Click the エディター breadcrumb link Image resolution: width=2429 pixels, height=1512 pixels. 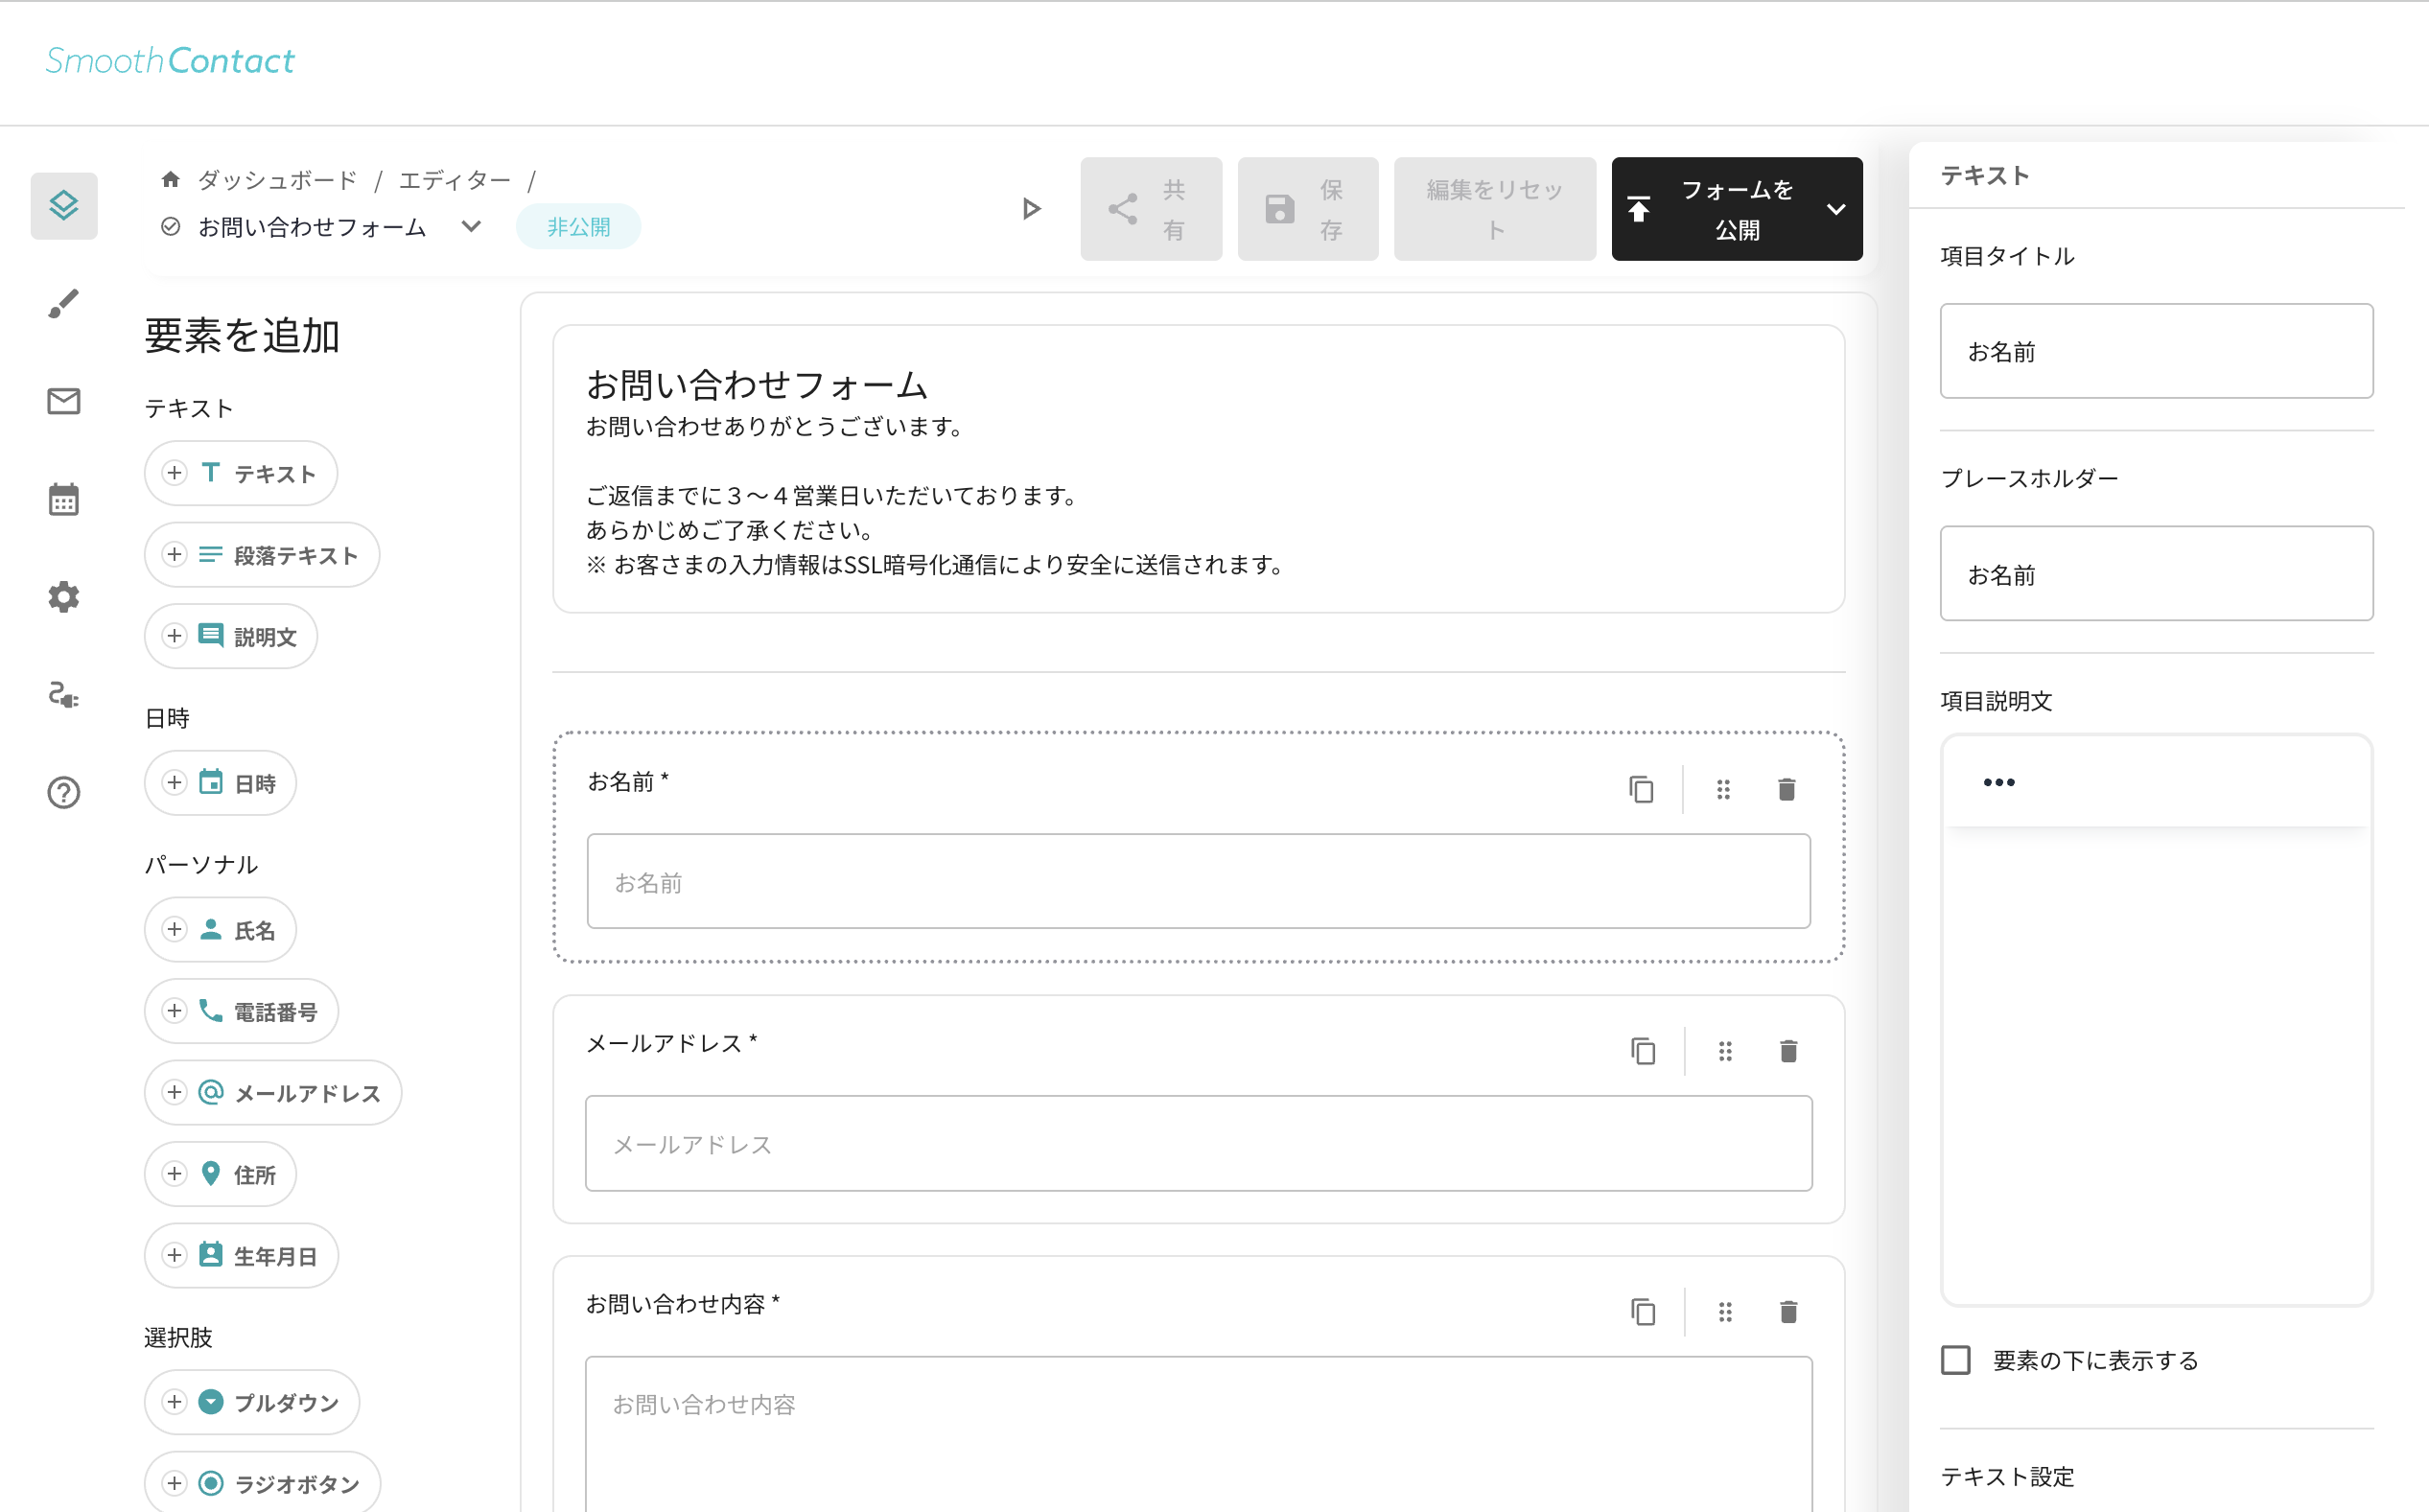tap(454, 180)
